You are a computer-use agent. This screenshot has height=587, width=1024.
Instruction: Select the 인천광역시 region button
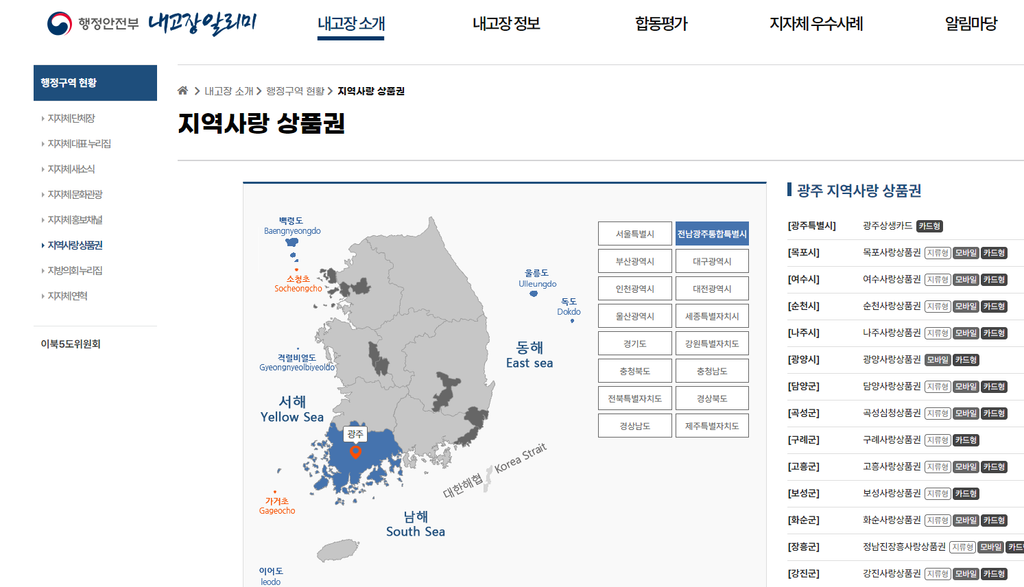[635, 289]
